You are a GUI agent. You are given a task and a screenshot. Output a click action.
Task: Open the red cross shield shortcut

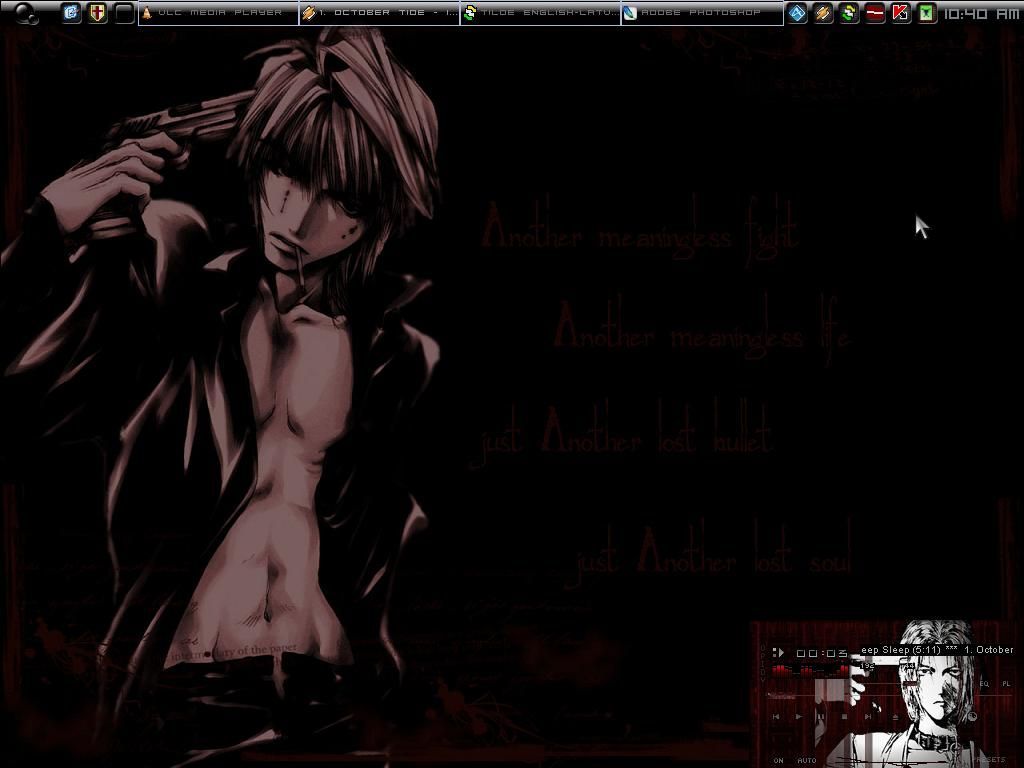click(x=97, y=12)
